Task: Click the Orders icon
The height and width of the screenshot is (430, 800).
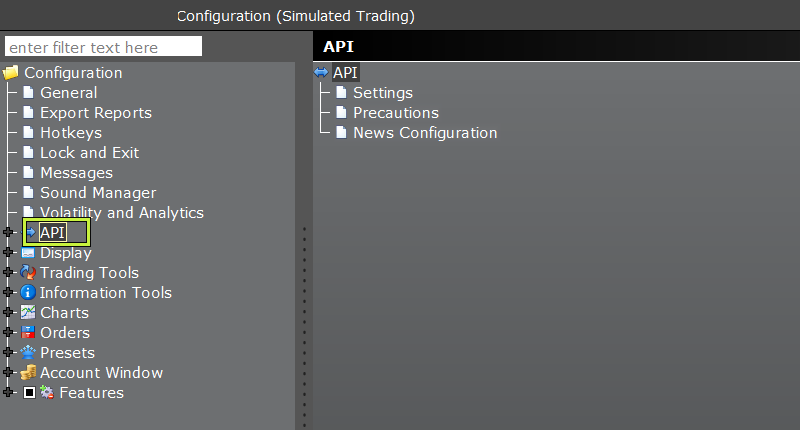Action: tap(28, 333)
